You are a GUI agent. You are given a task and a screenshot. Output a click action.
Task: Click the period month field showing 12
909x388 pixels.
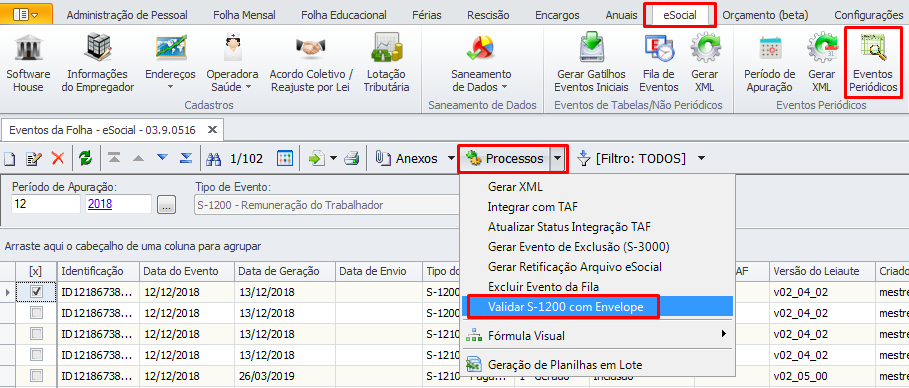[45, 204]
